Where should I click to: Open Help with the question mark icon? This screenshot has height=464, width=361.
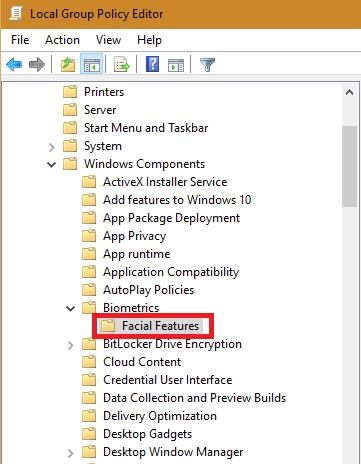click(x=152, y=64)
